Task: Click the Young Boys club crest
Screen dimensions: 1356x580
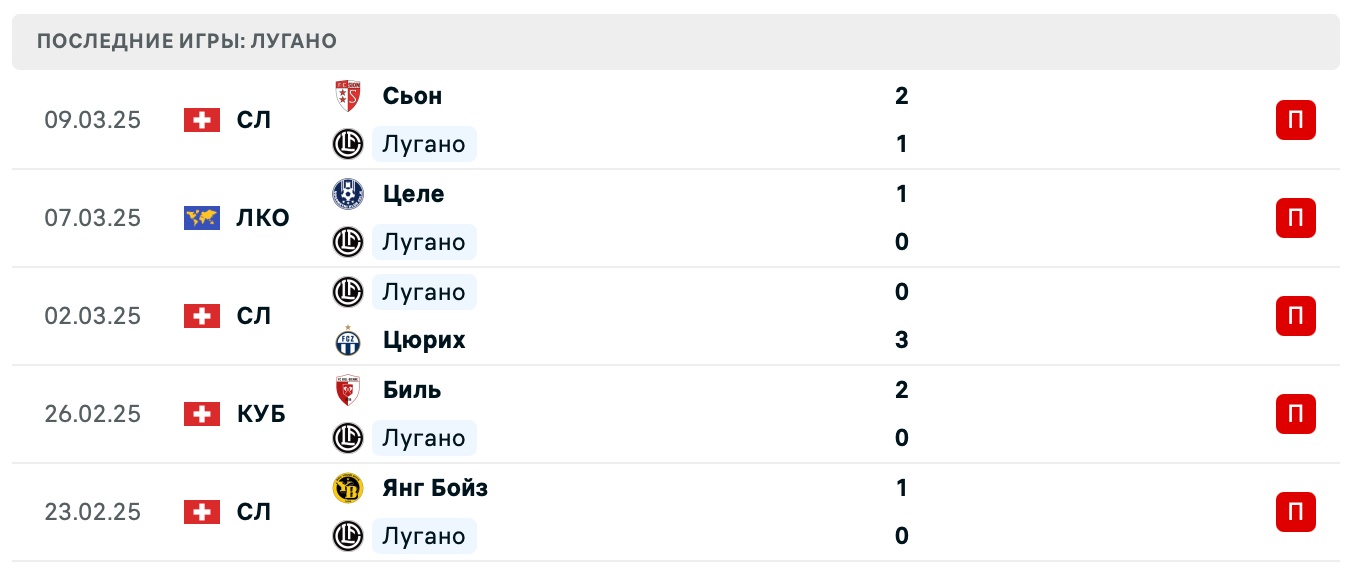Action: coord(347,488)
